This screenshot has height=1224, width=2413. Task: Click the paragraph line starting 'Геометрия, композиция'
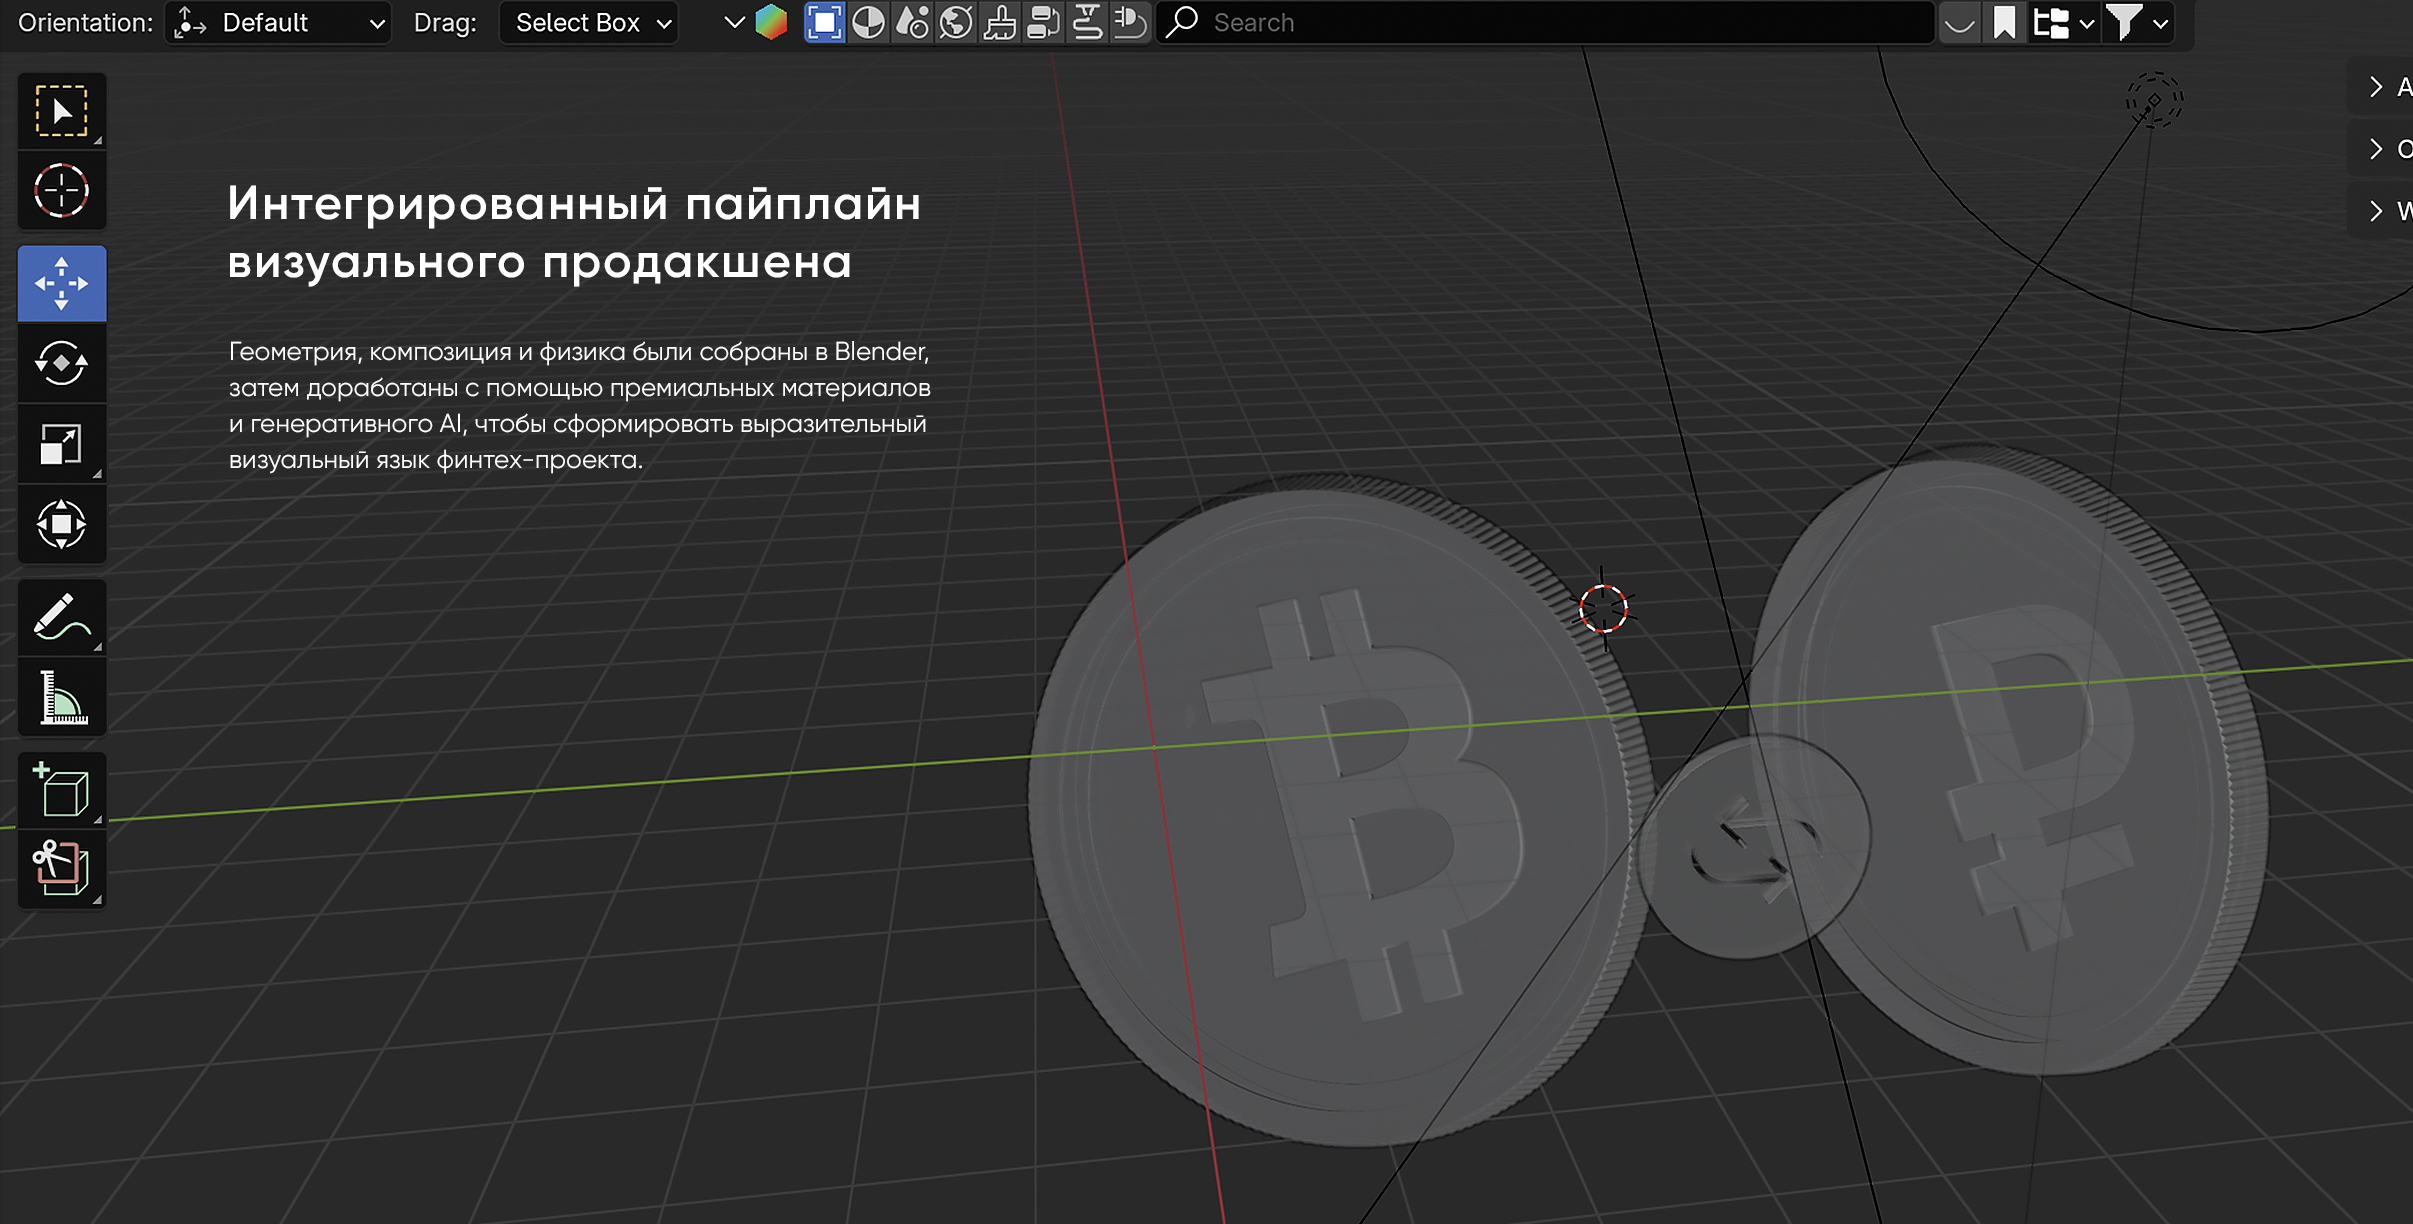point(579,352)
